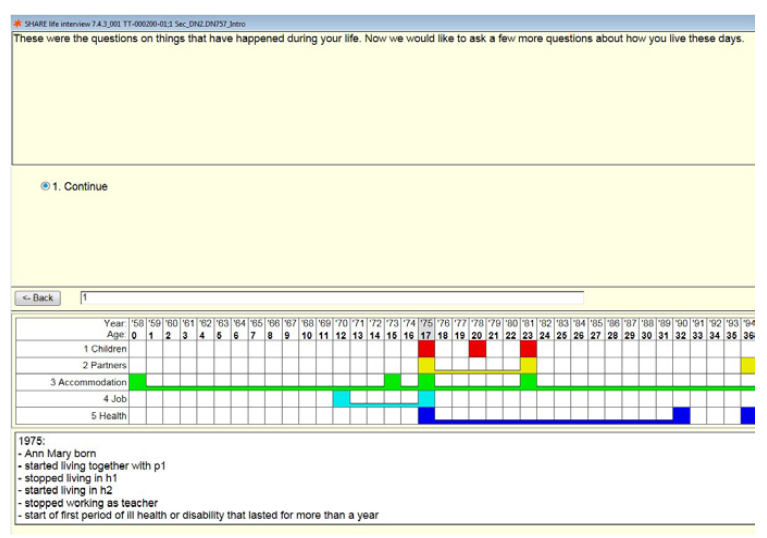Select the '1 Children' row label
Screen dimensions: 767x538
(x=104, y=349)
